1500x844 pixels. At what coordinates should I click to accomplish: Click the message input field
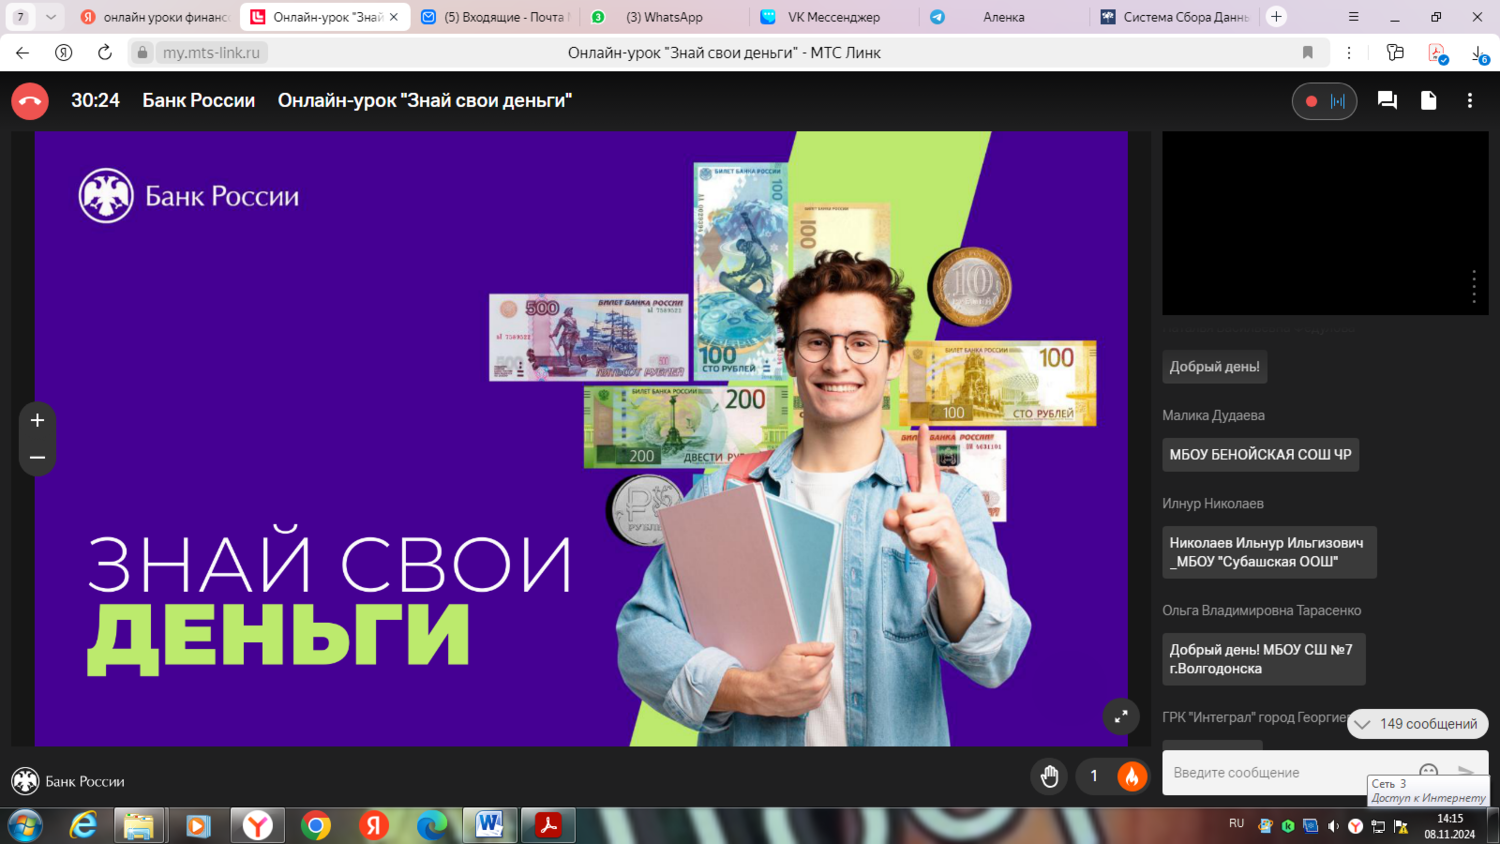(1288, 773)
